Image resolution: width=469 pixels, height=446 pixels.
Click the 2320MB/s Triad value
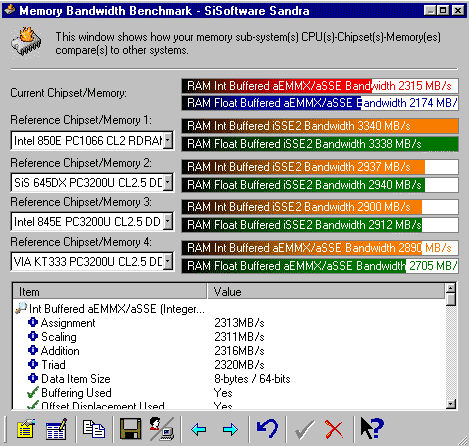(239, 365)
